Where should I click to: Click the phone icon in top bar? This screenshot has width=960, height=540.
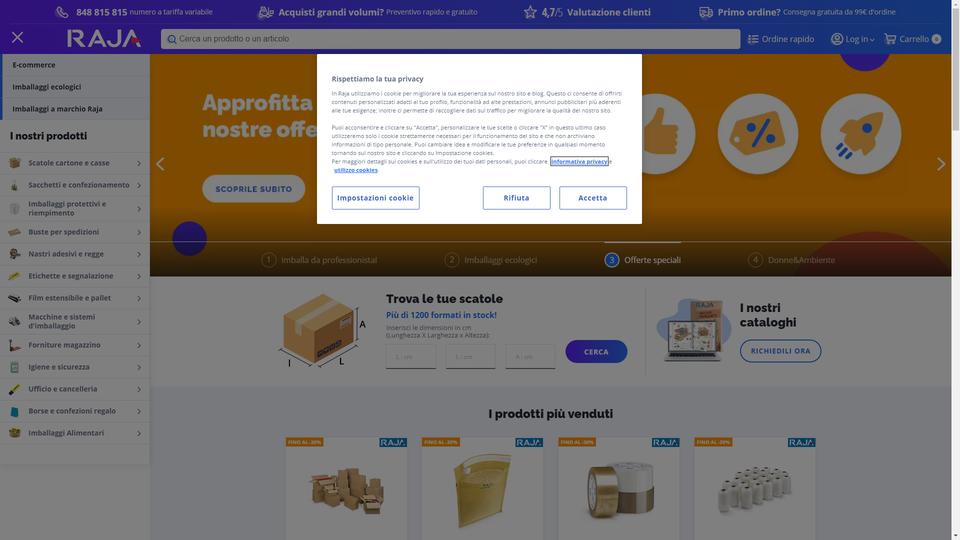62,12
